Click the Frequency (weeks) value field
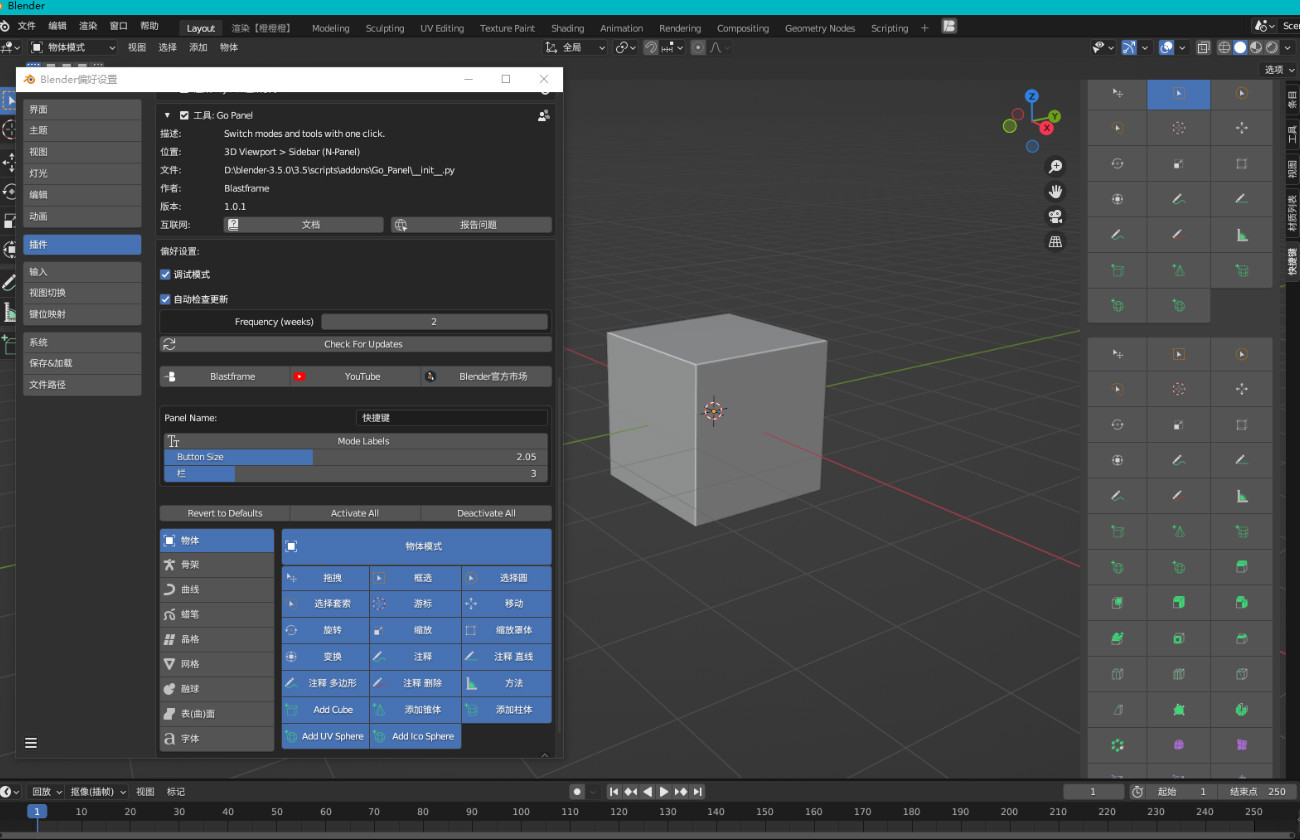This screenshot has width=1300, height=840. pos(434,322)
